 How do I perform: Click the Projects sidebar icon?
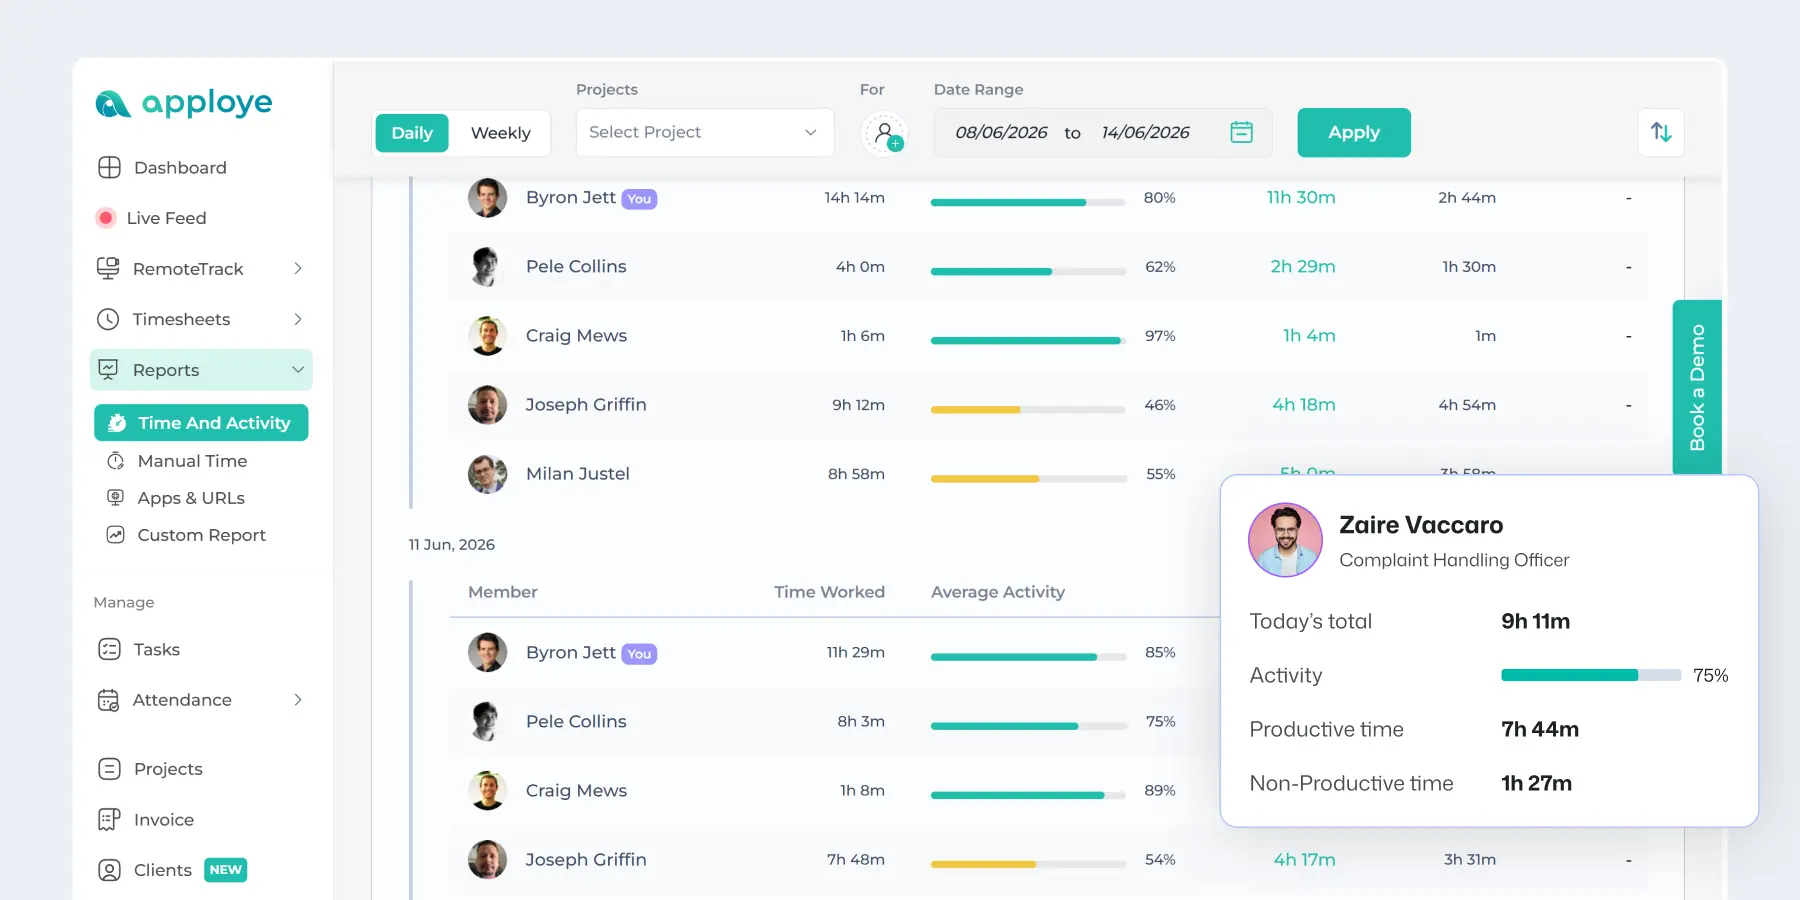point(109,769)
